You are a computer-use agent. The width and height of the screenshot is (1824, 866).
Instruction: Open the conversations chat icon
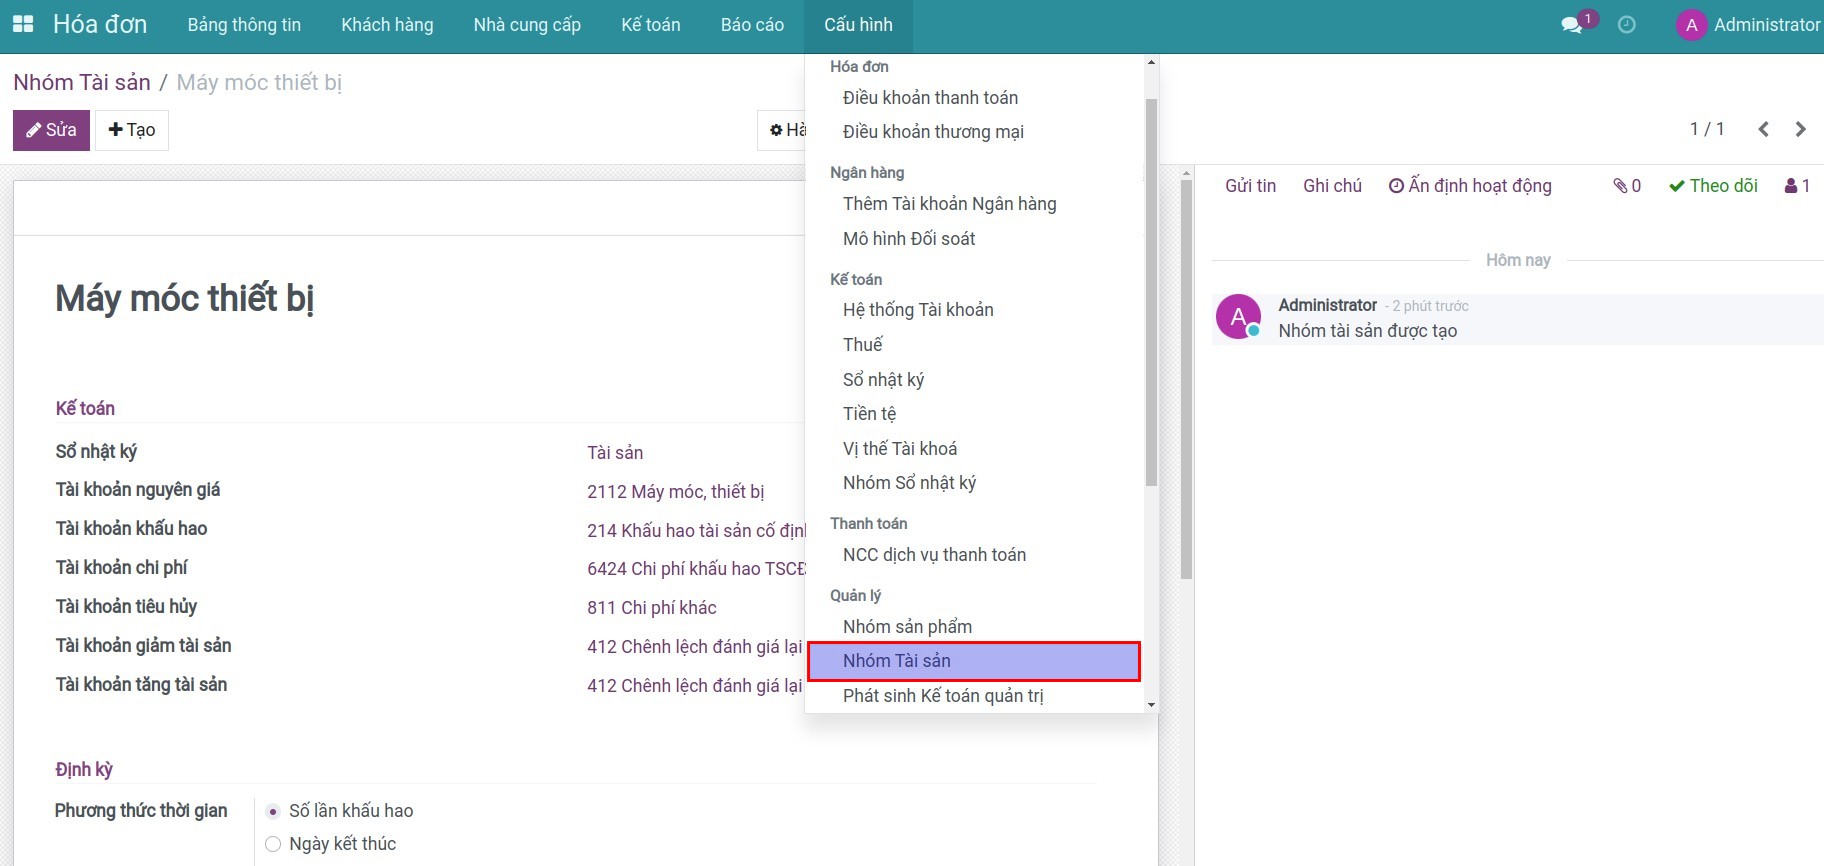click(1572, 25)
